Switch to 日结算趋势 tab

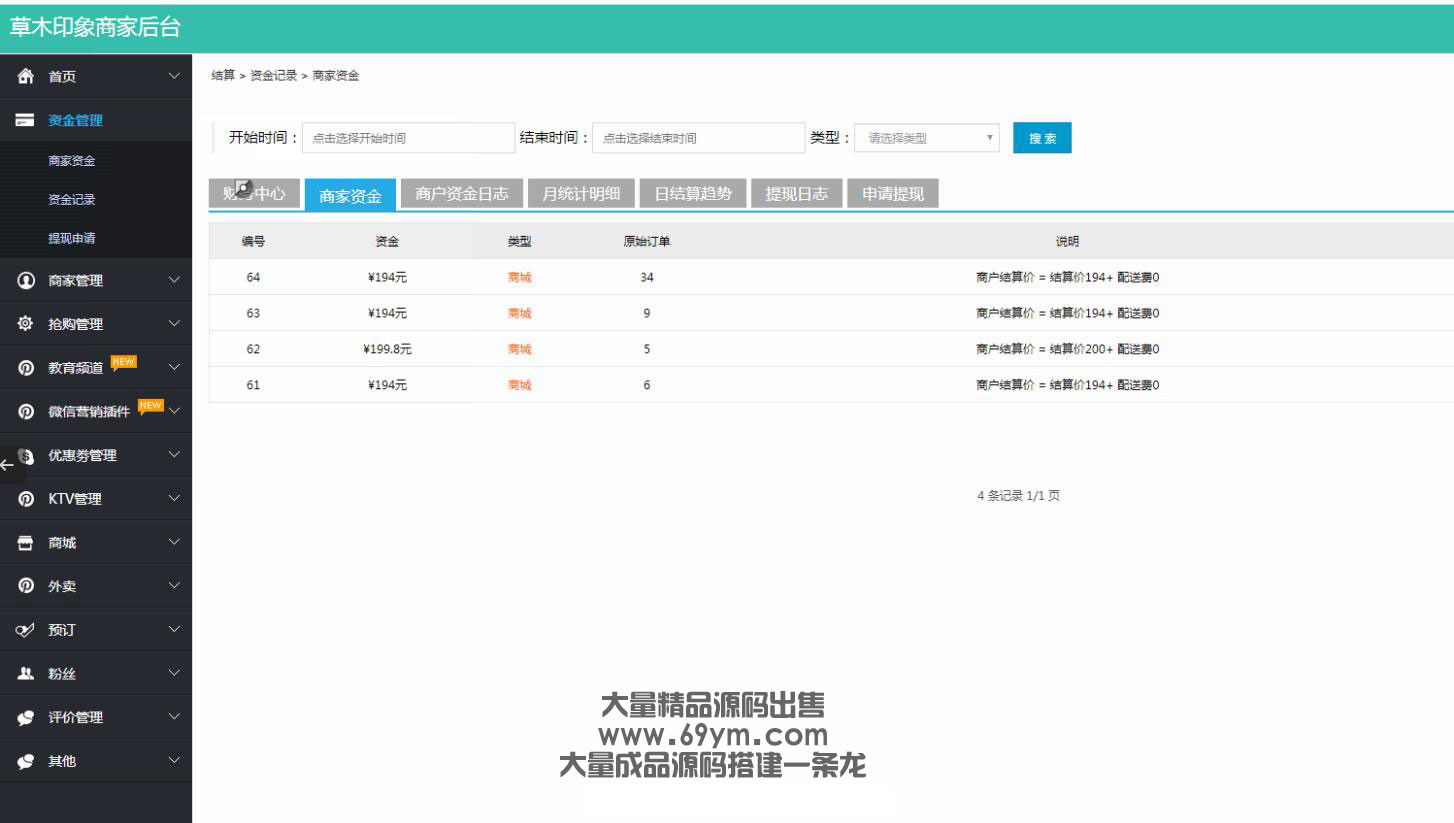coord(693,194)
